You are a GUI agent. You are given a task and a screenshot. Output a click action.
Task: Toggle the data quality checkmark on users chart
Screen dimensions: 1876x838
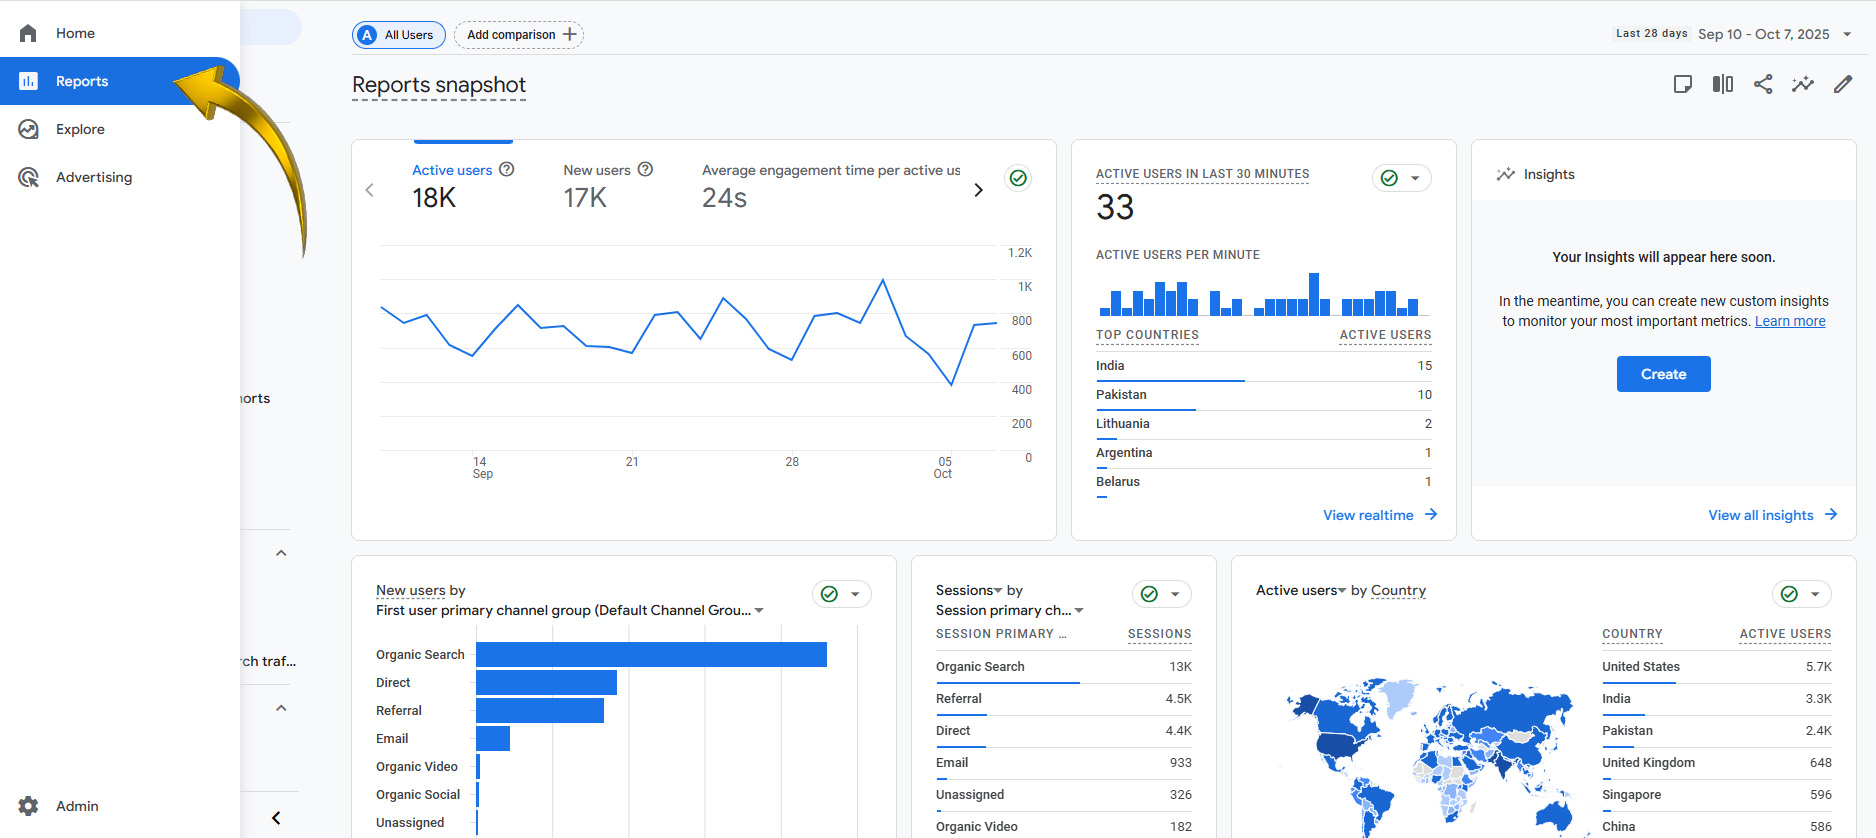pos(1018,178)
